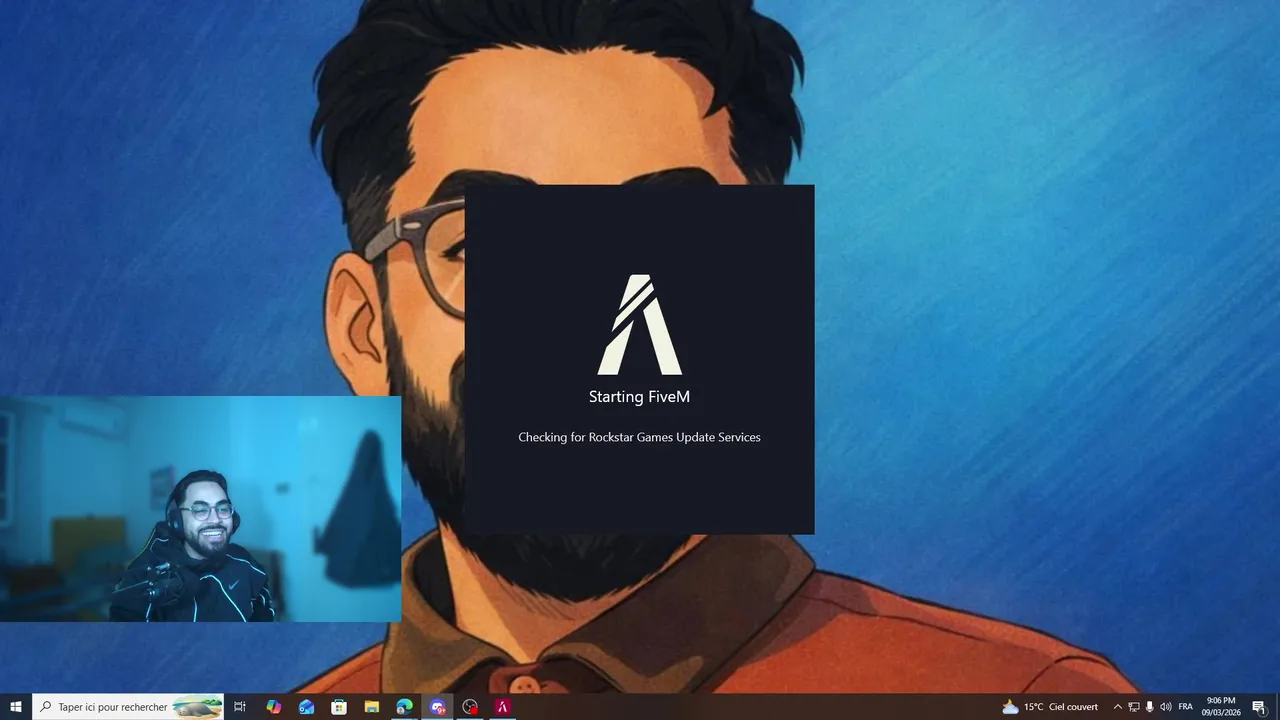Click the 'Taper ici pour rechercher' search box

click(x=128, y=707)
